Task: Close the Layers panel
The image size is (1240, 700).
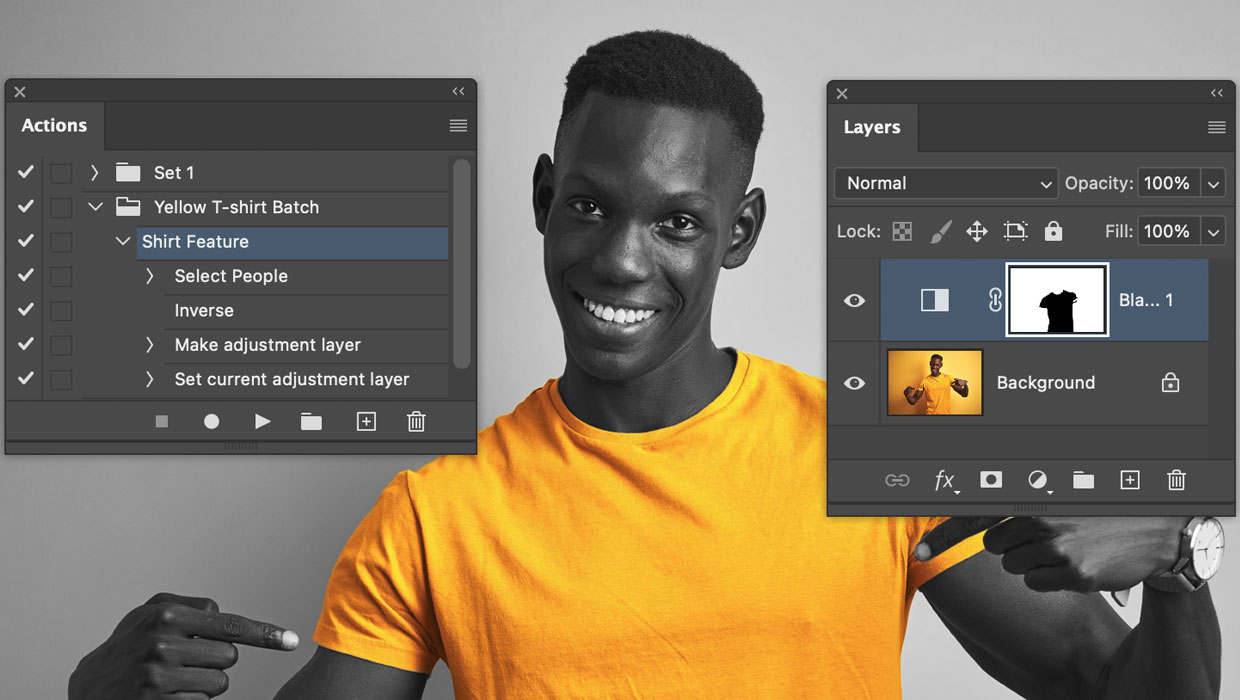Action: [842, 94]
